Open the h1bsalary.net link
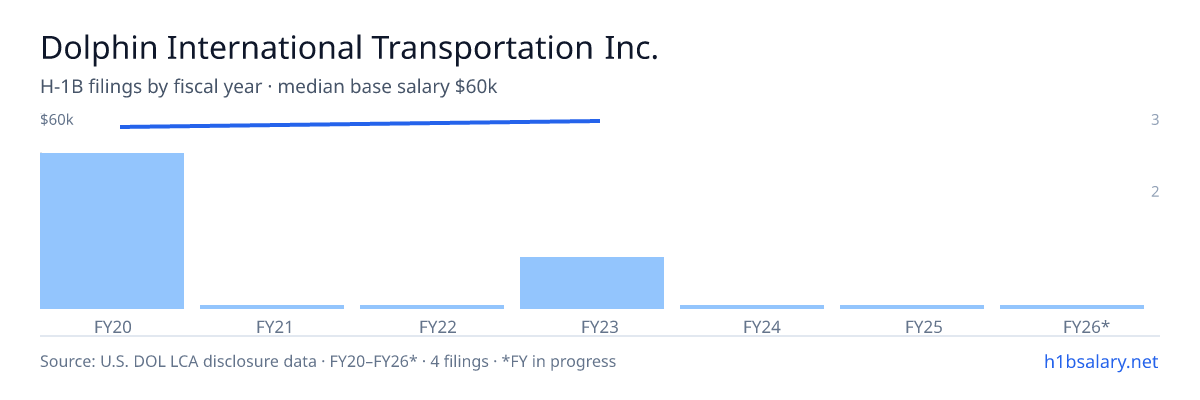Screen dimensions: 1200x400 click(x=1100, y=361)
